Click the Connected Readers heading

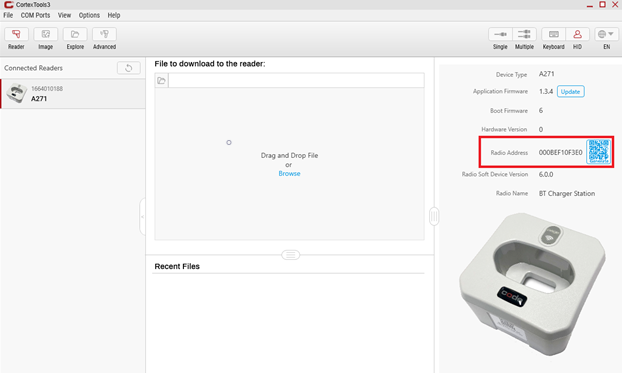pyautogui.click(x=33, y=68)
